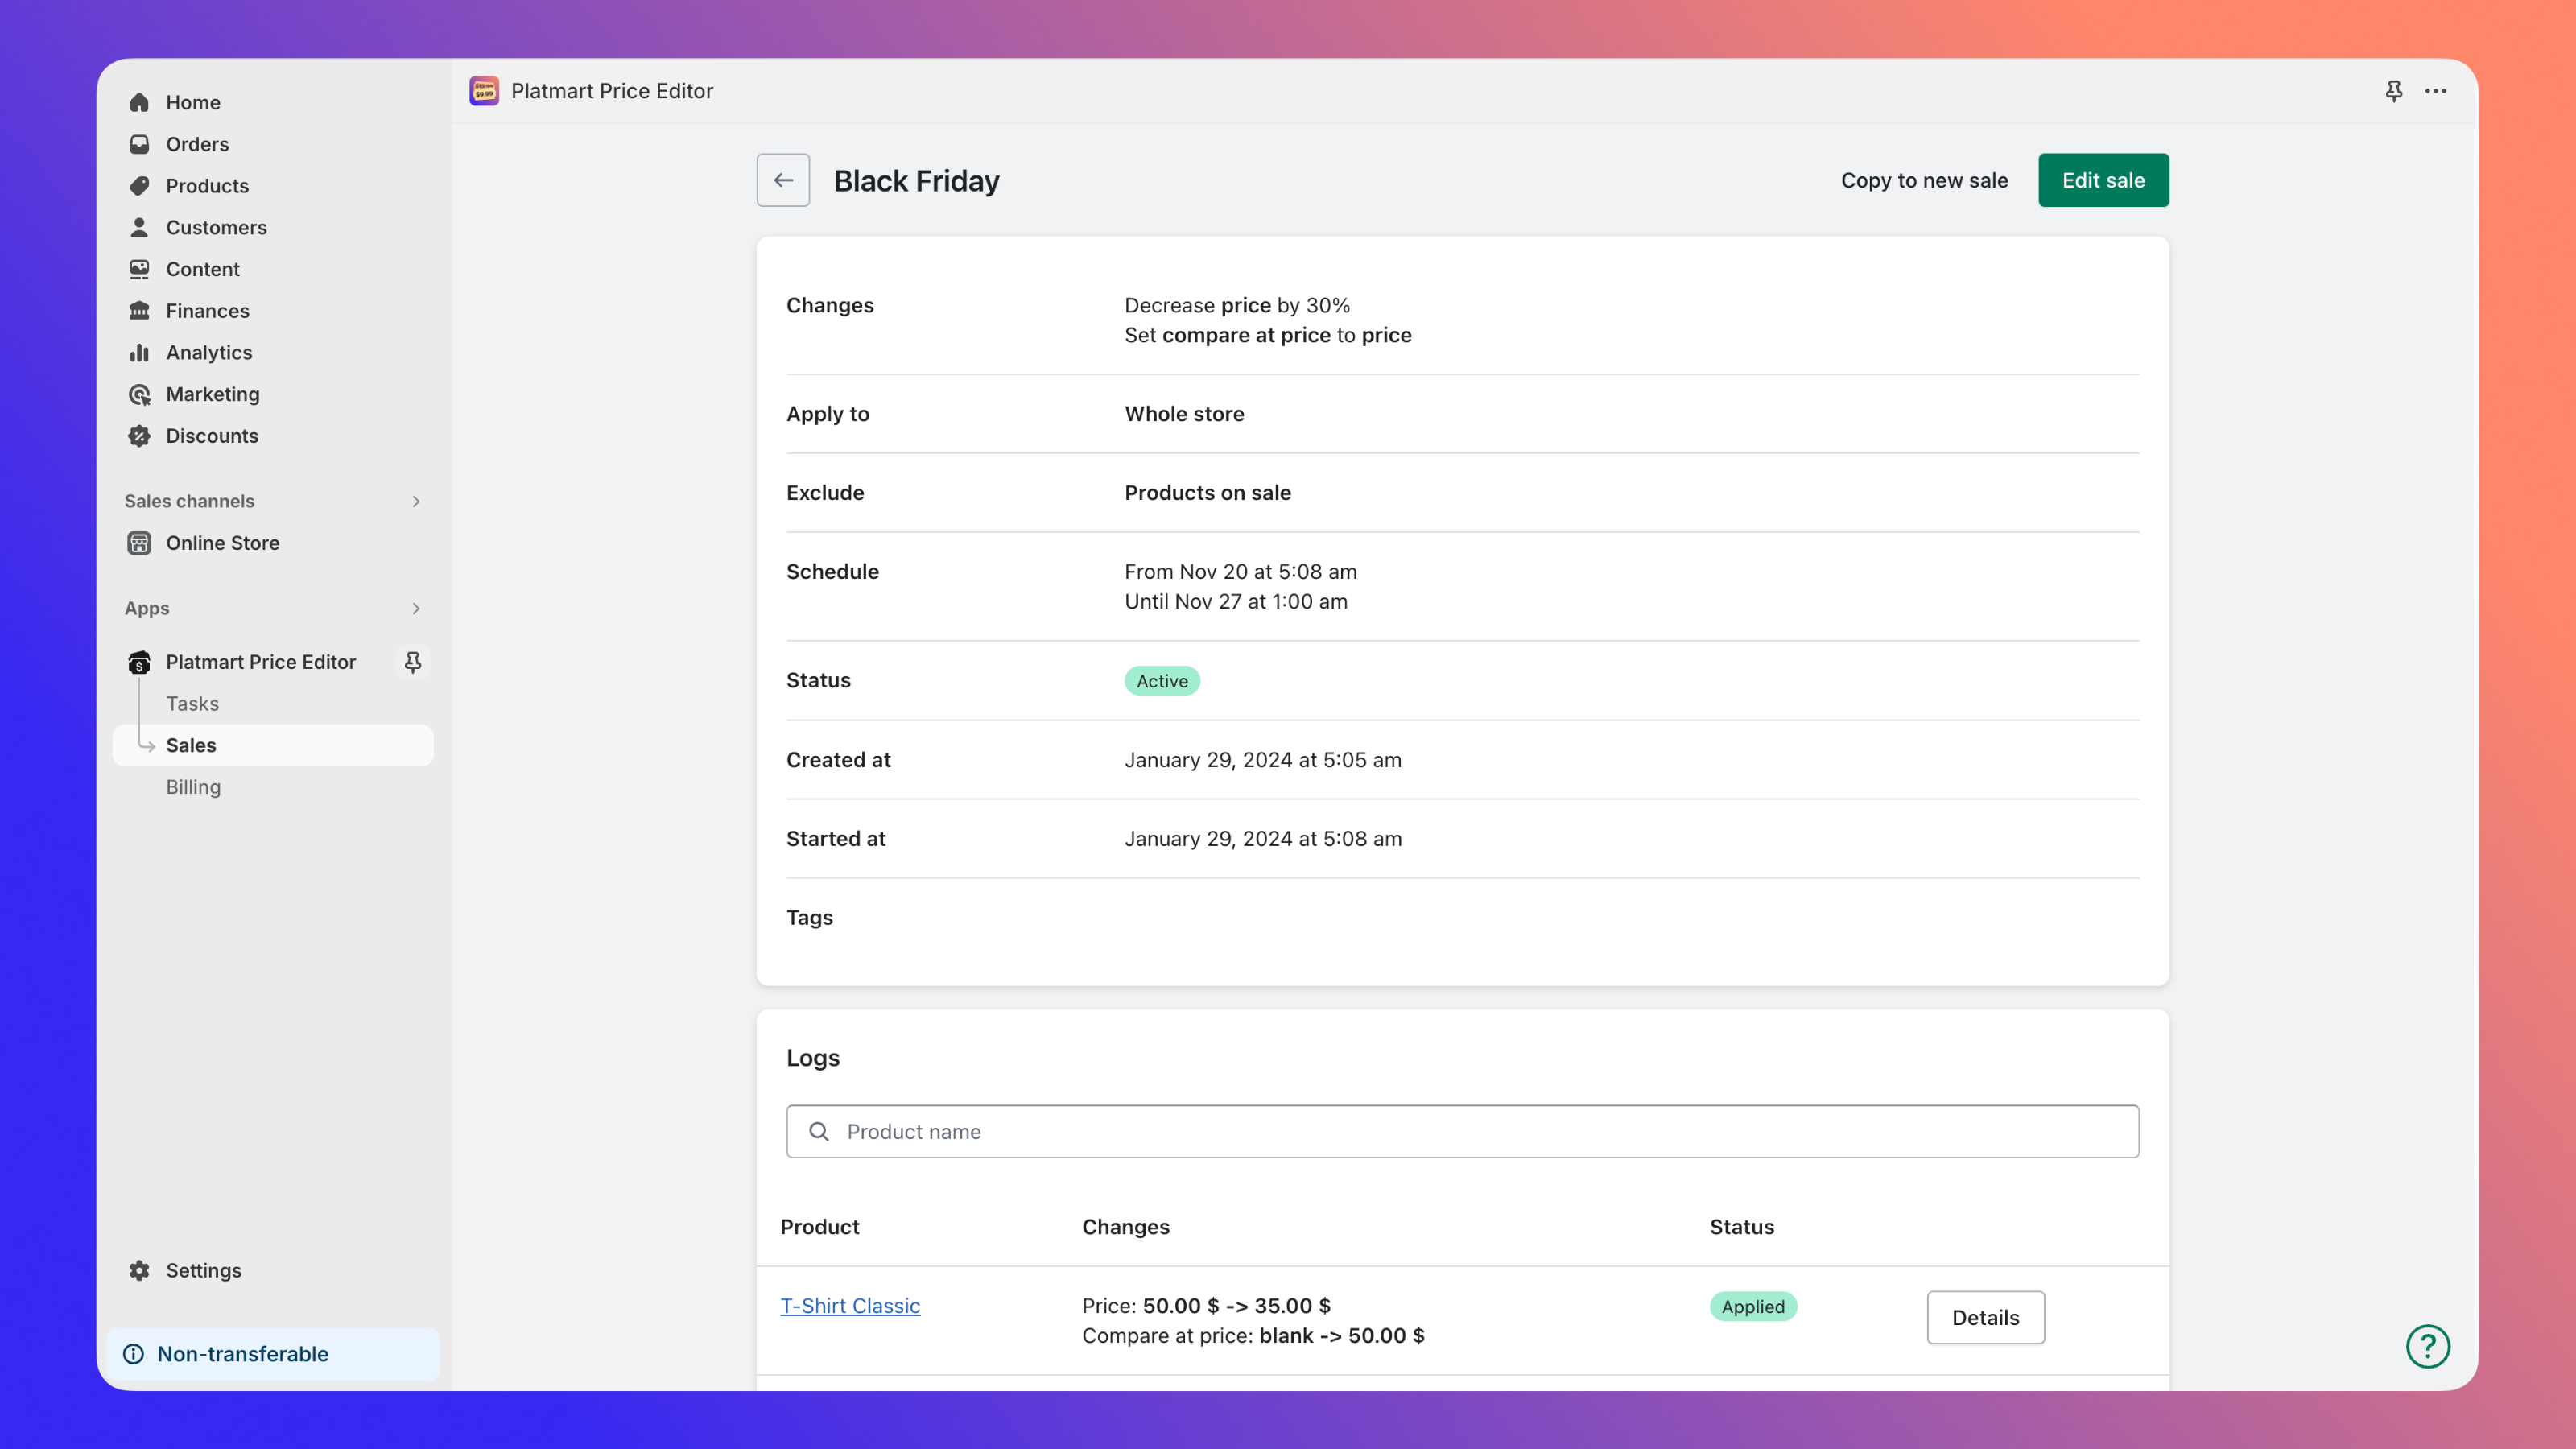This screenshot has width=2576, height=1449.
Task: Click the Marketing icon
Action: [140, 394]
